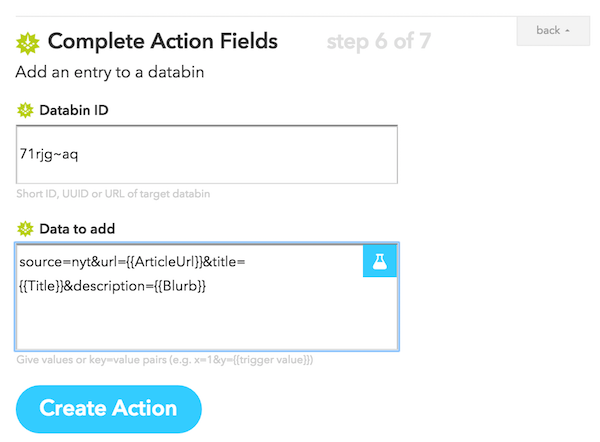Screen dimensions: 600x442
Task: Click the Data to add label text
Action: point(77,229)
